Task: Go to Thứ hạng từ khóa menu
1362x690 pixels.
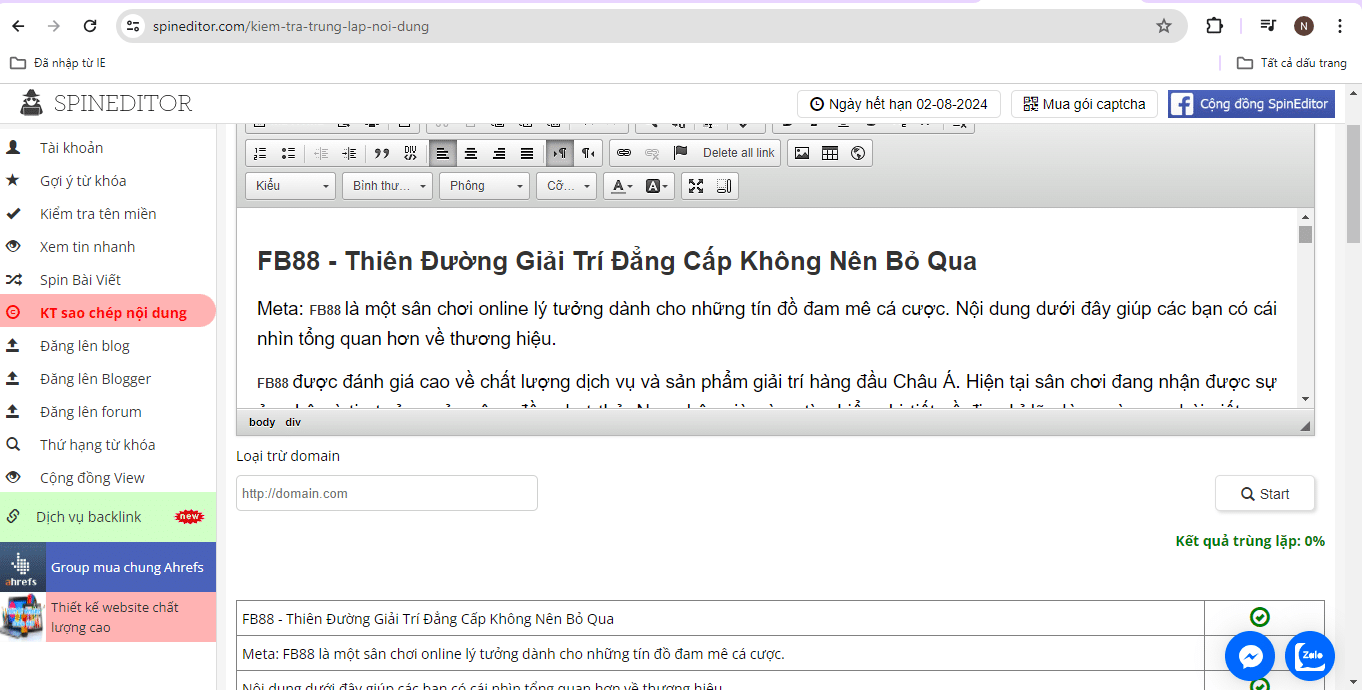Action: click(x=97, y=445)
